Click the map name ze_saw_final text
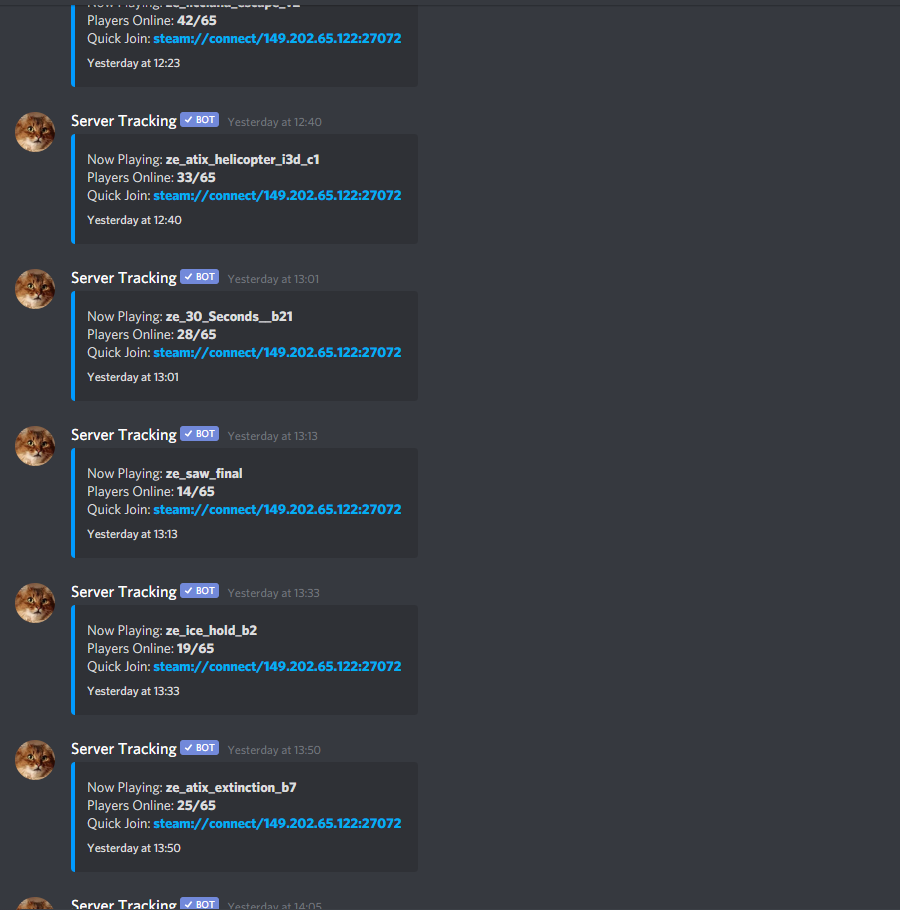 [204, 474]
